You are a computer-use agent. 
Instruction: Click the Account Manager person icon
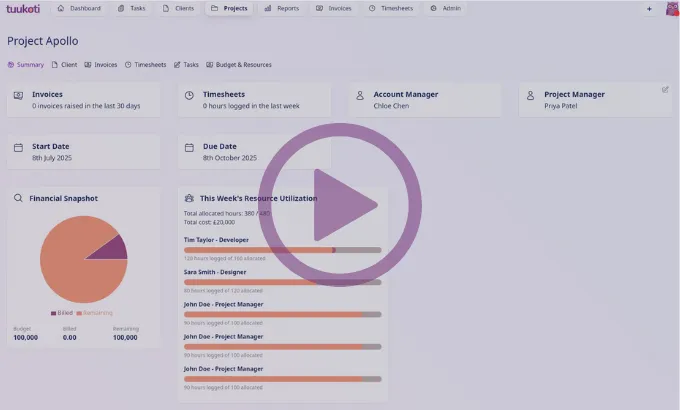(360, 95)
